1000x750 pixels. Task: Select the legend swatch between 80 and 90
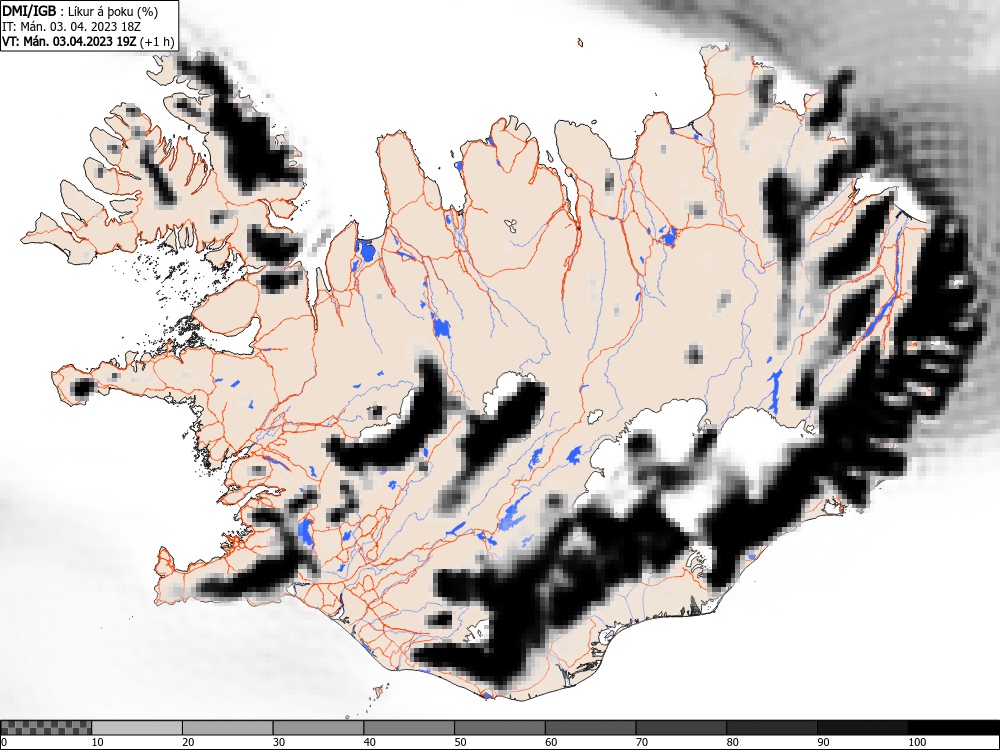click(x=771, y=728)
